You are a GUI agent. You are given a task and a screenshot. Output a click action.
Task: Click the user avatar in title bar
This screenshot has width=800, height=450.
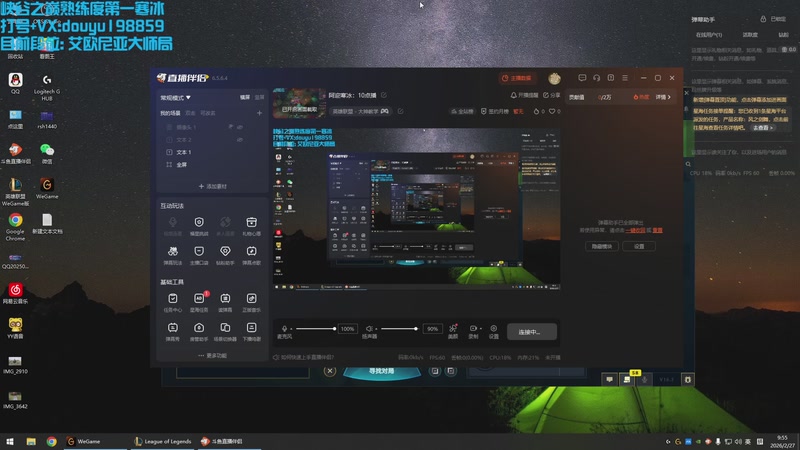click(x=554, y=78)
